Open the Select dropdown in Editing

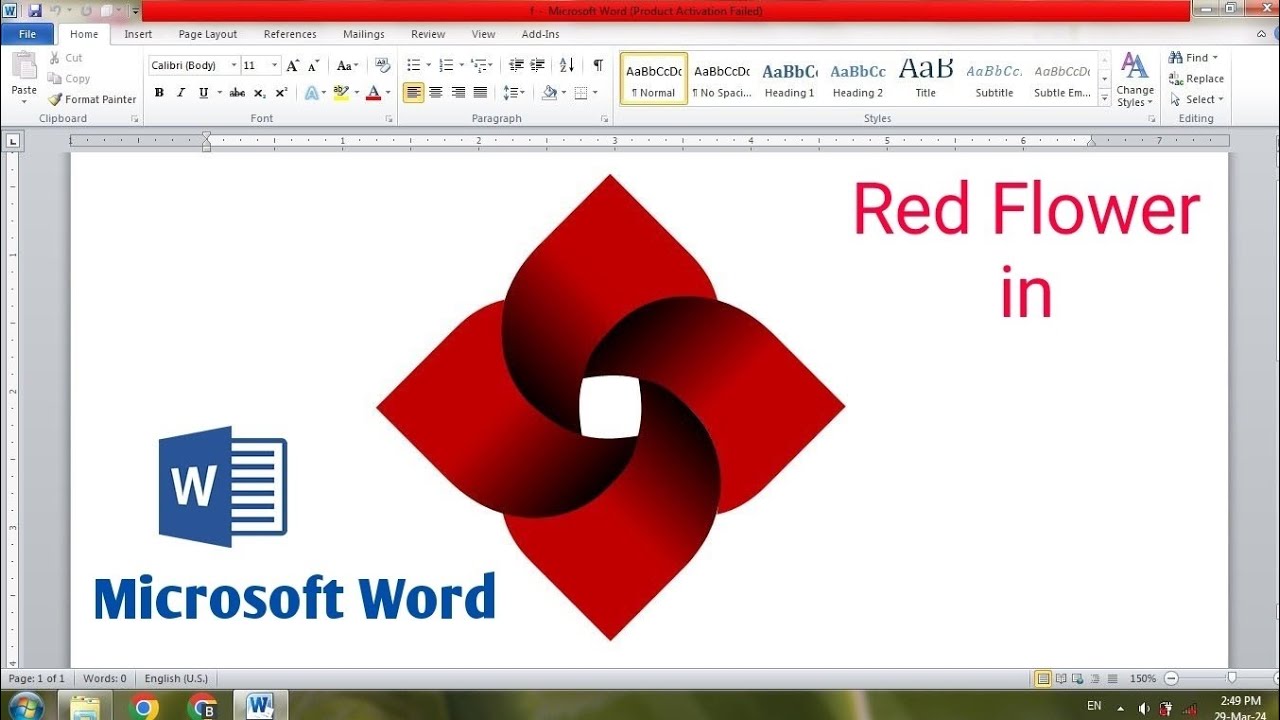point(1196,99)
